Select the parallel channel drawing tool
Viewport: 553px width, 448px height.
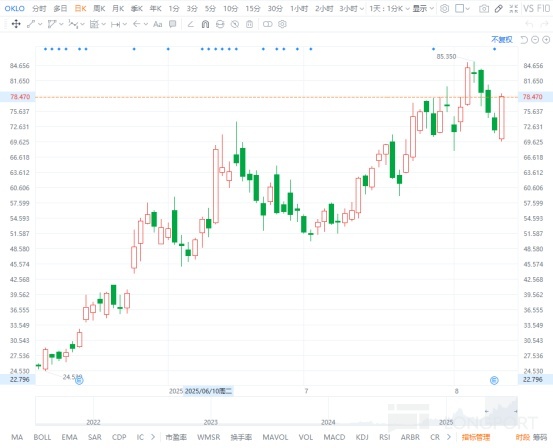[52, 24]
